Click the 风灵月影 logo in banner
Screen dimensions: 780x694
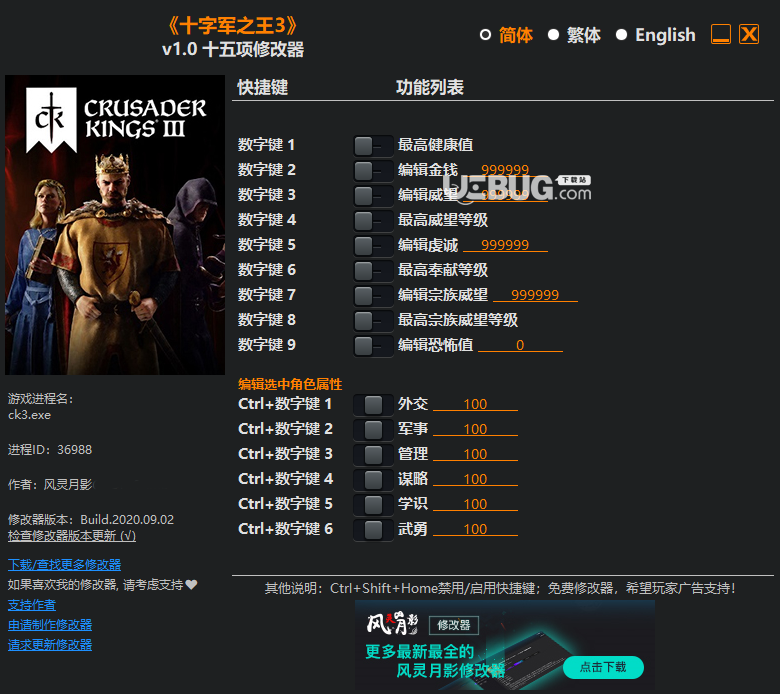(x=392, y=624)
